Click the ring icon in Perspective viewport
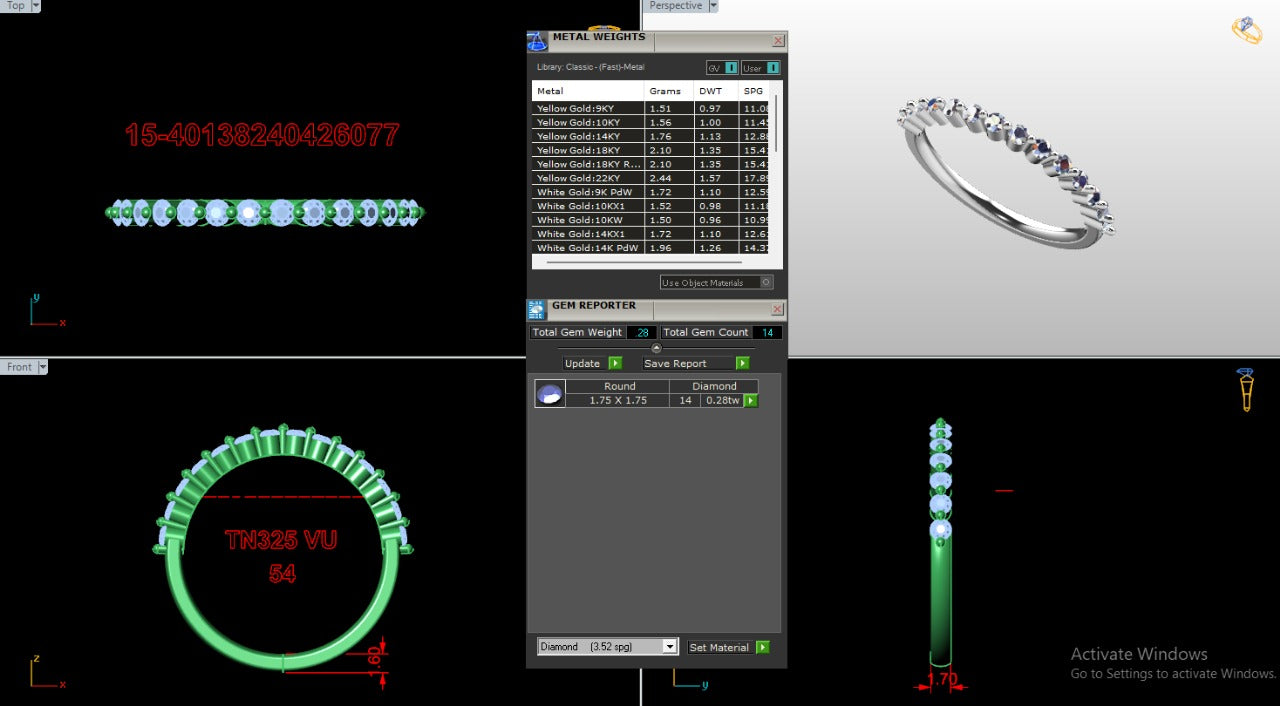This screenshot has width=1280, height=706. tap(1246, 30)
